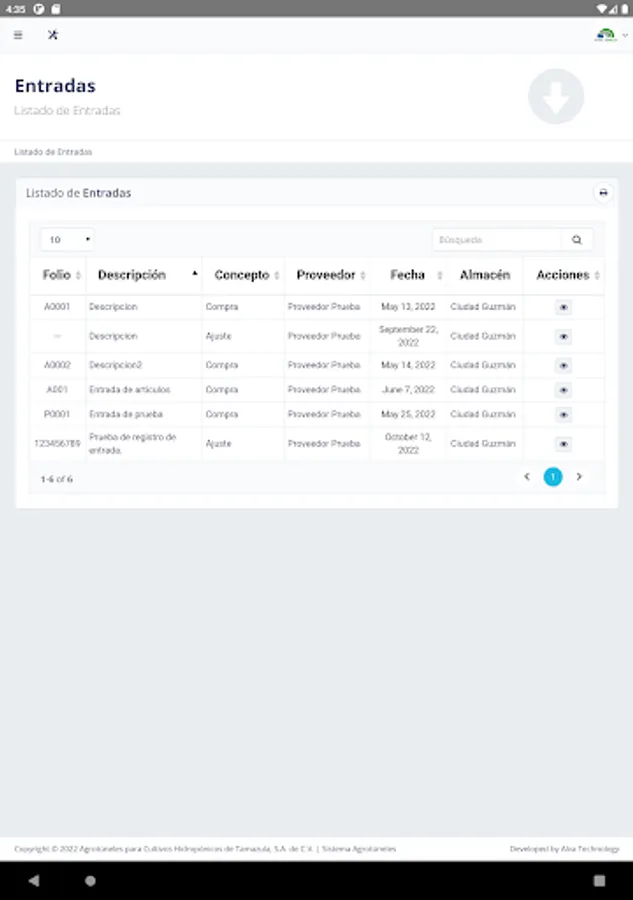Click the print icon in Listado panel

point(602,192)
